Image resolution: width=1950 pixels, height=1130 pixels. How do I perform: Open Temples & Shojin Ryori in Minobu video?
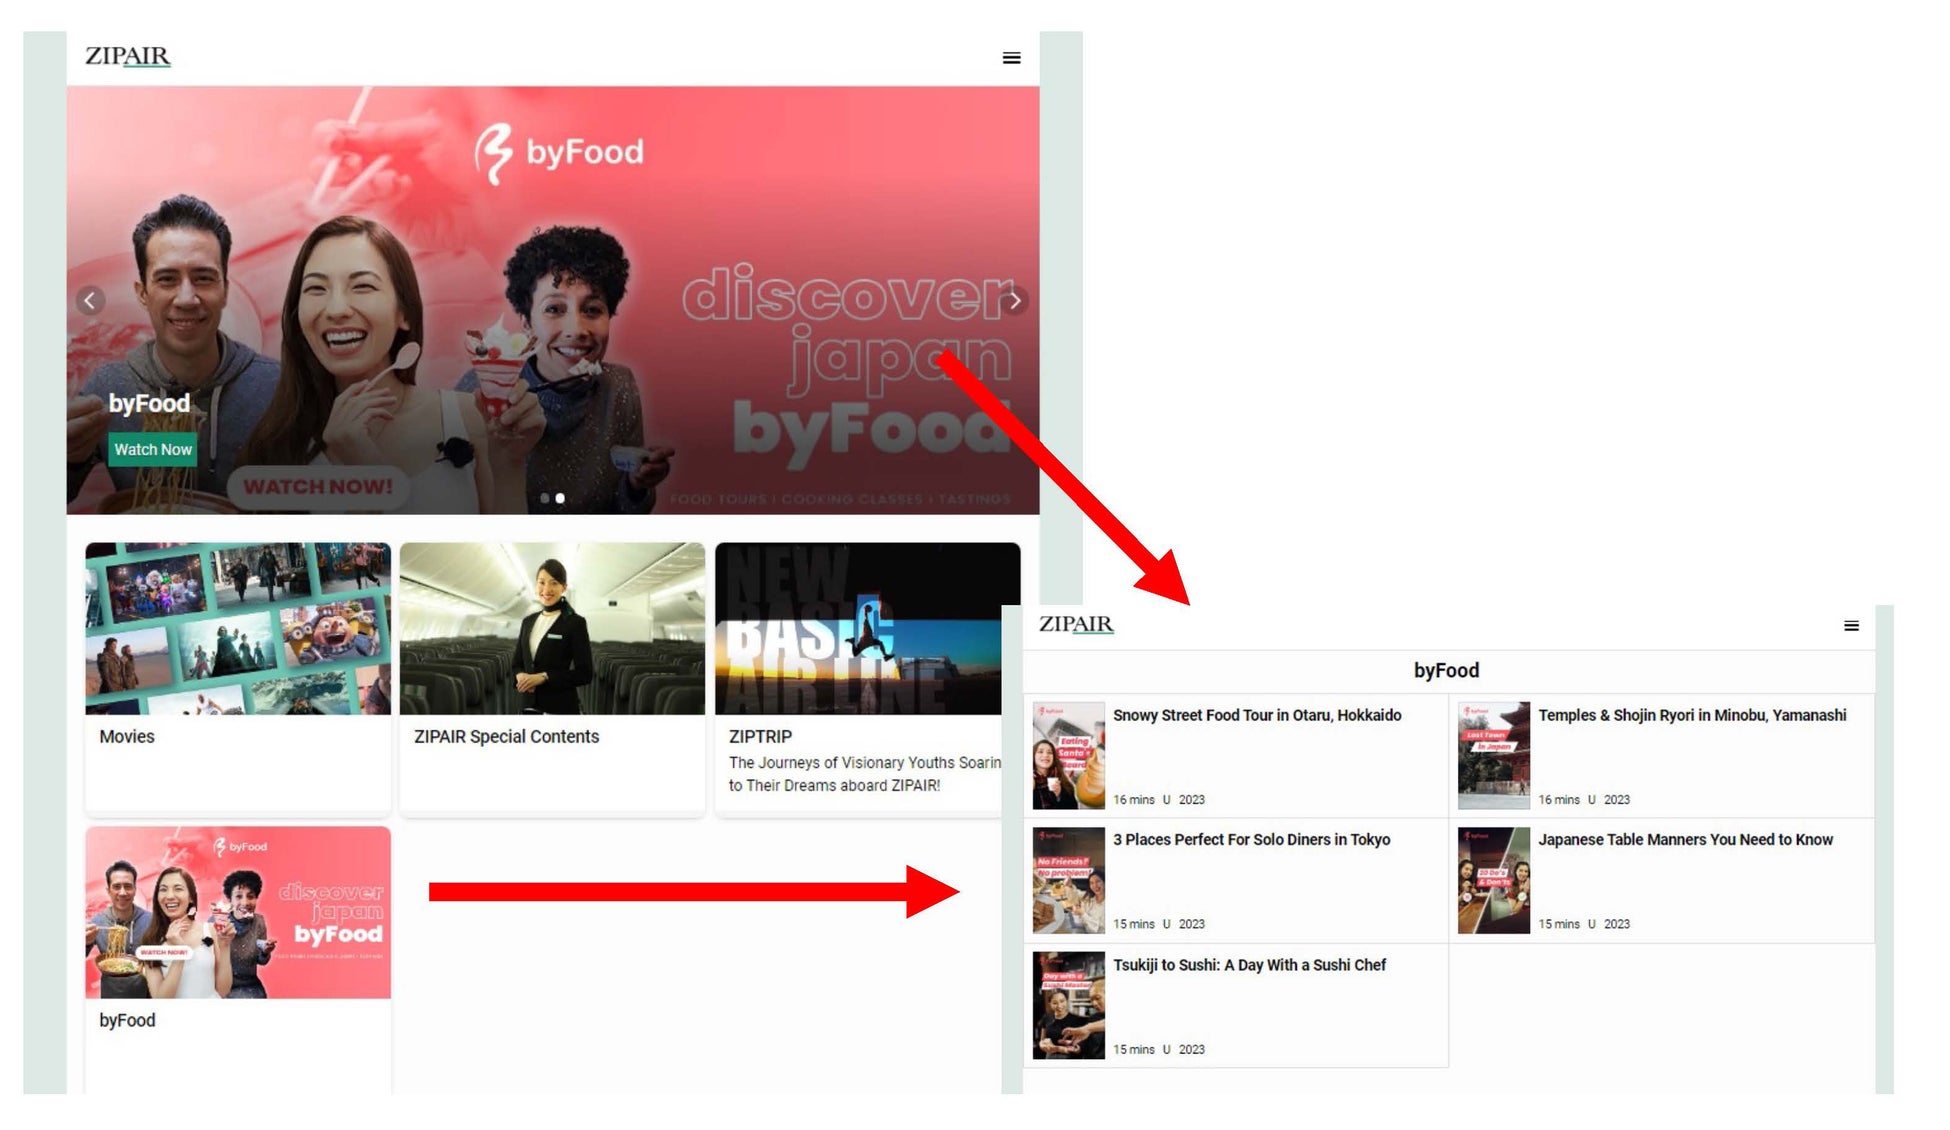tap(1691, 716)
